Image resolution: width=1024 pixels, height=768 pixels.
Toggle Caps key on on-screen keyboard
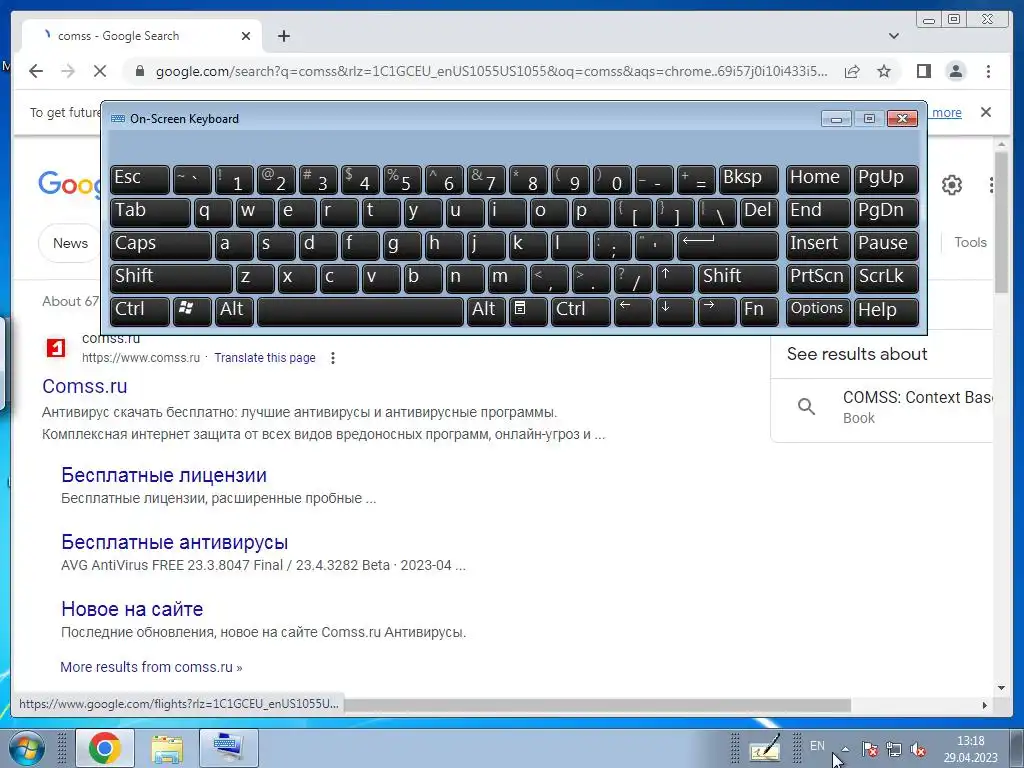coord(161,246)
